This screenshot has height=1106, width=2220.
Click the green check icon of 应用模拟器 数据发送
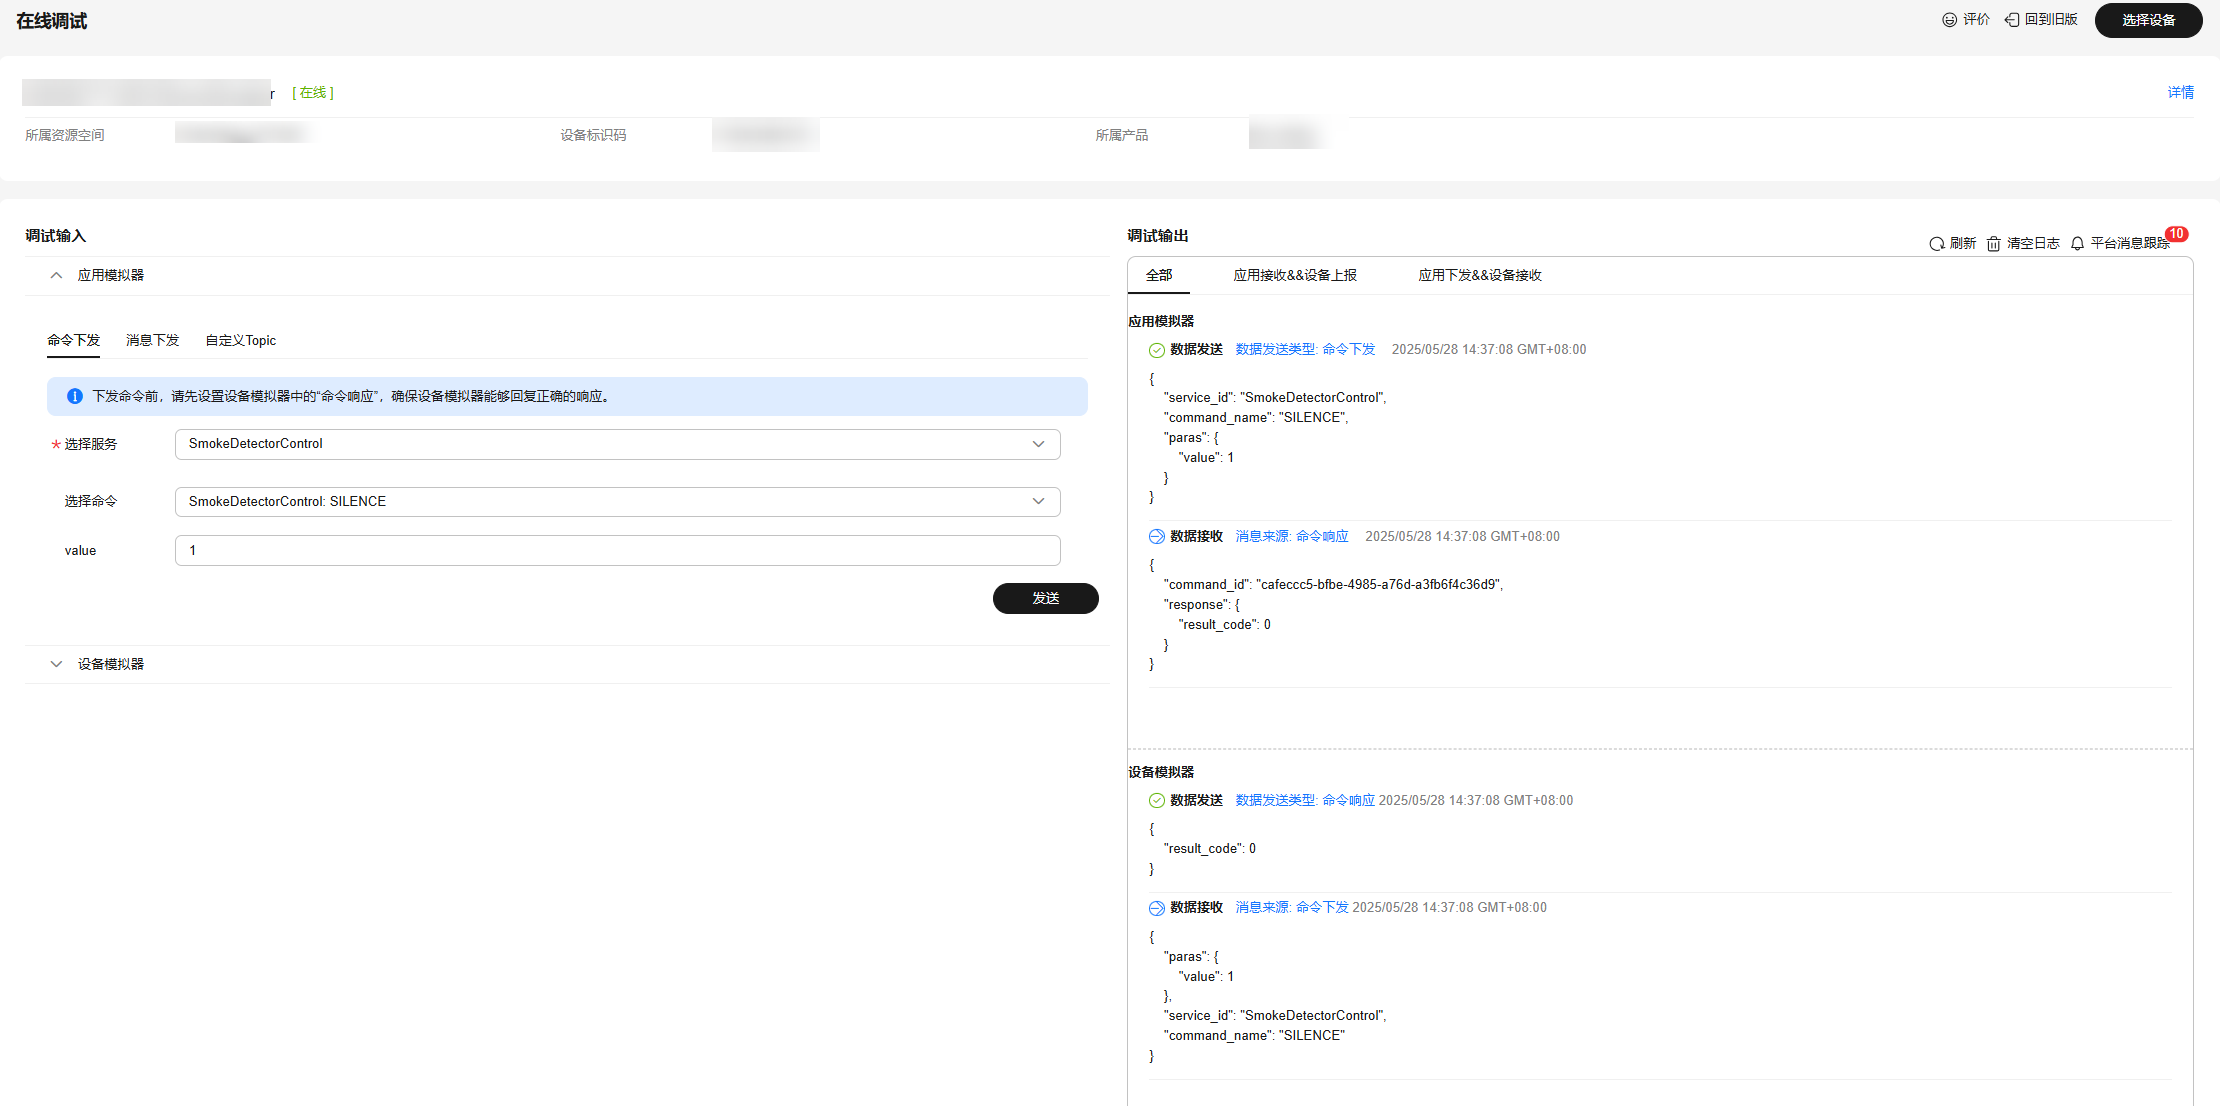[1157, 350]
